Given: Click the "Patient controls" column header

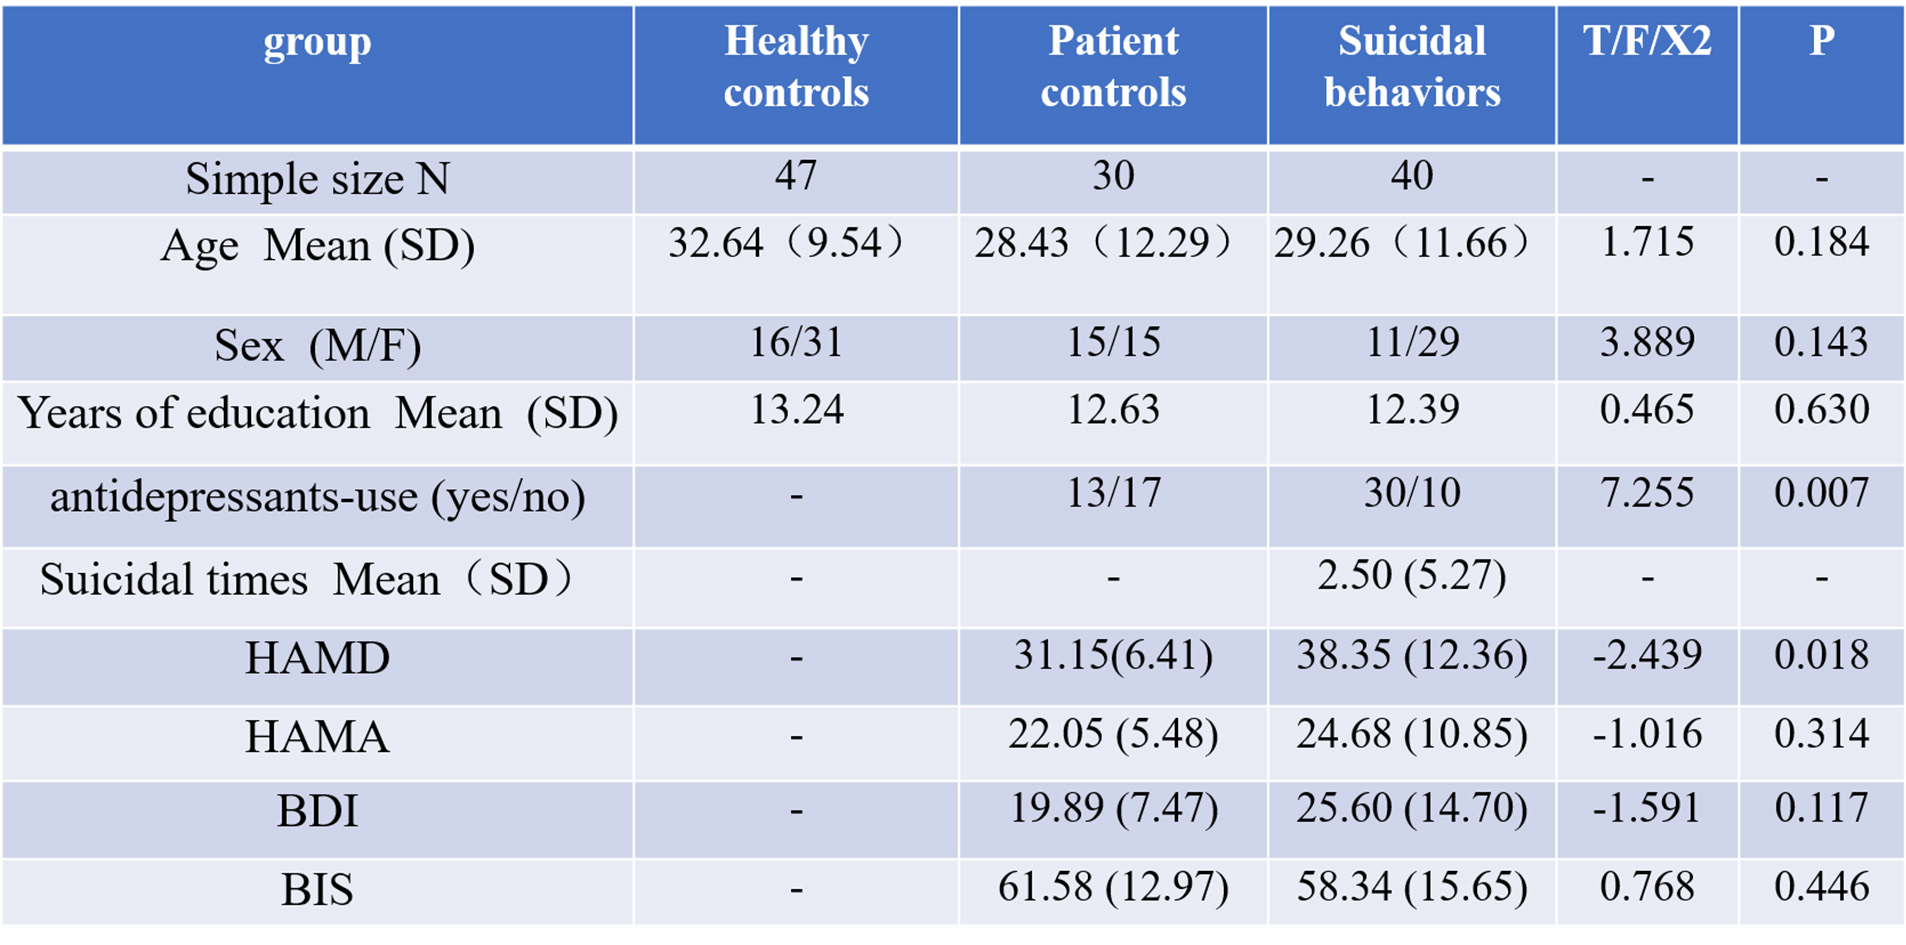Looking at the screenshot, I should pyautogui.click(x=1113, y=67).
